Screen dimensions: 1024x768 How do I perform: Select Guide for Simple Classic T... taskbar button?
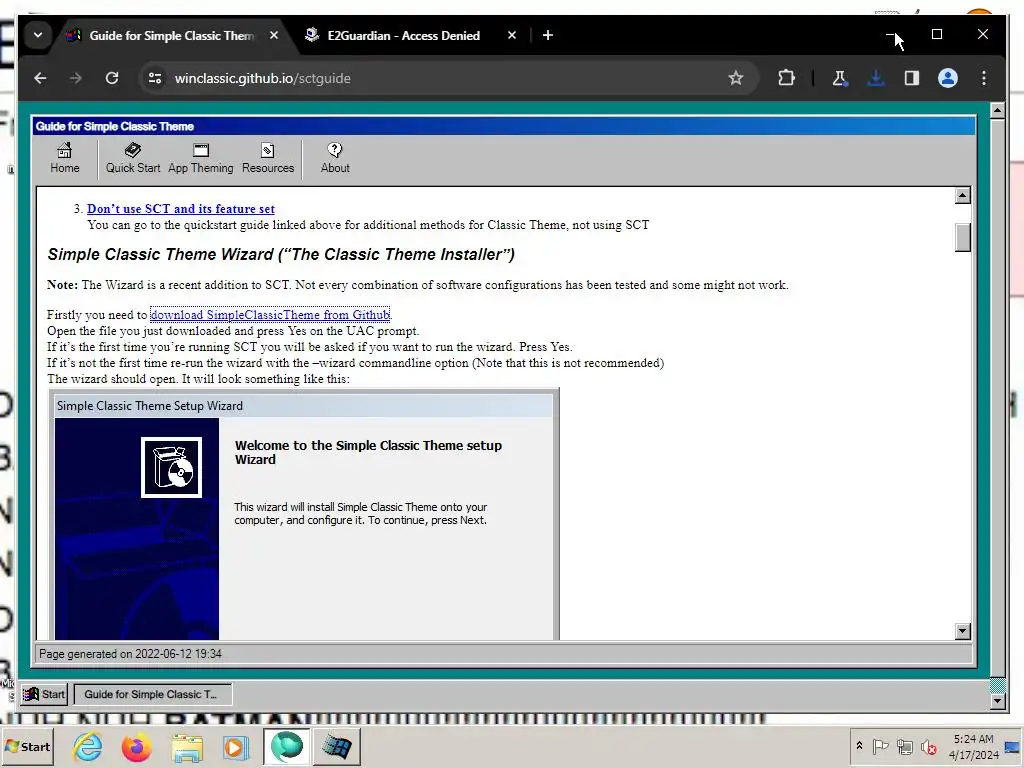point(153,694)
